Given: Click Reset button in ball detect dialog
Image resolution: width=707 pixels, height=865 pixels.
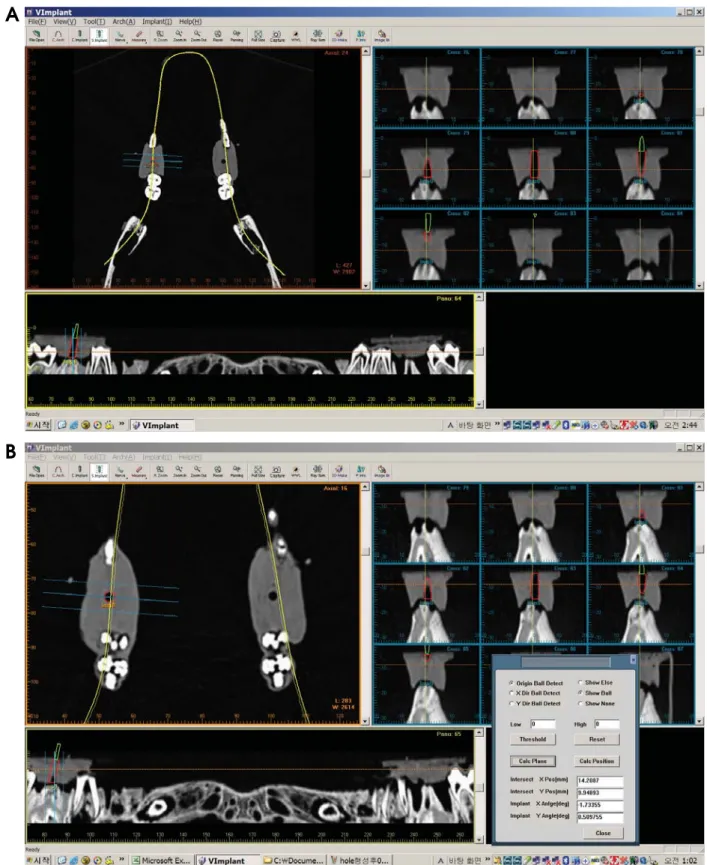Looking at the screenshot, I should point(597,739).
